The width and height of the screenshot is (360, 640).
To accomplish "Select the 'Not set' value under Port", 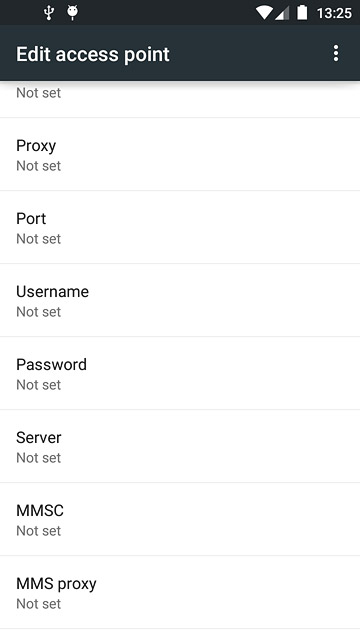I will click(x=38, y=239).
